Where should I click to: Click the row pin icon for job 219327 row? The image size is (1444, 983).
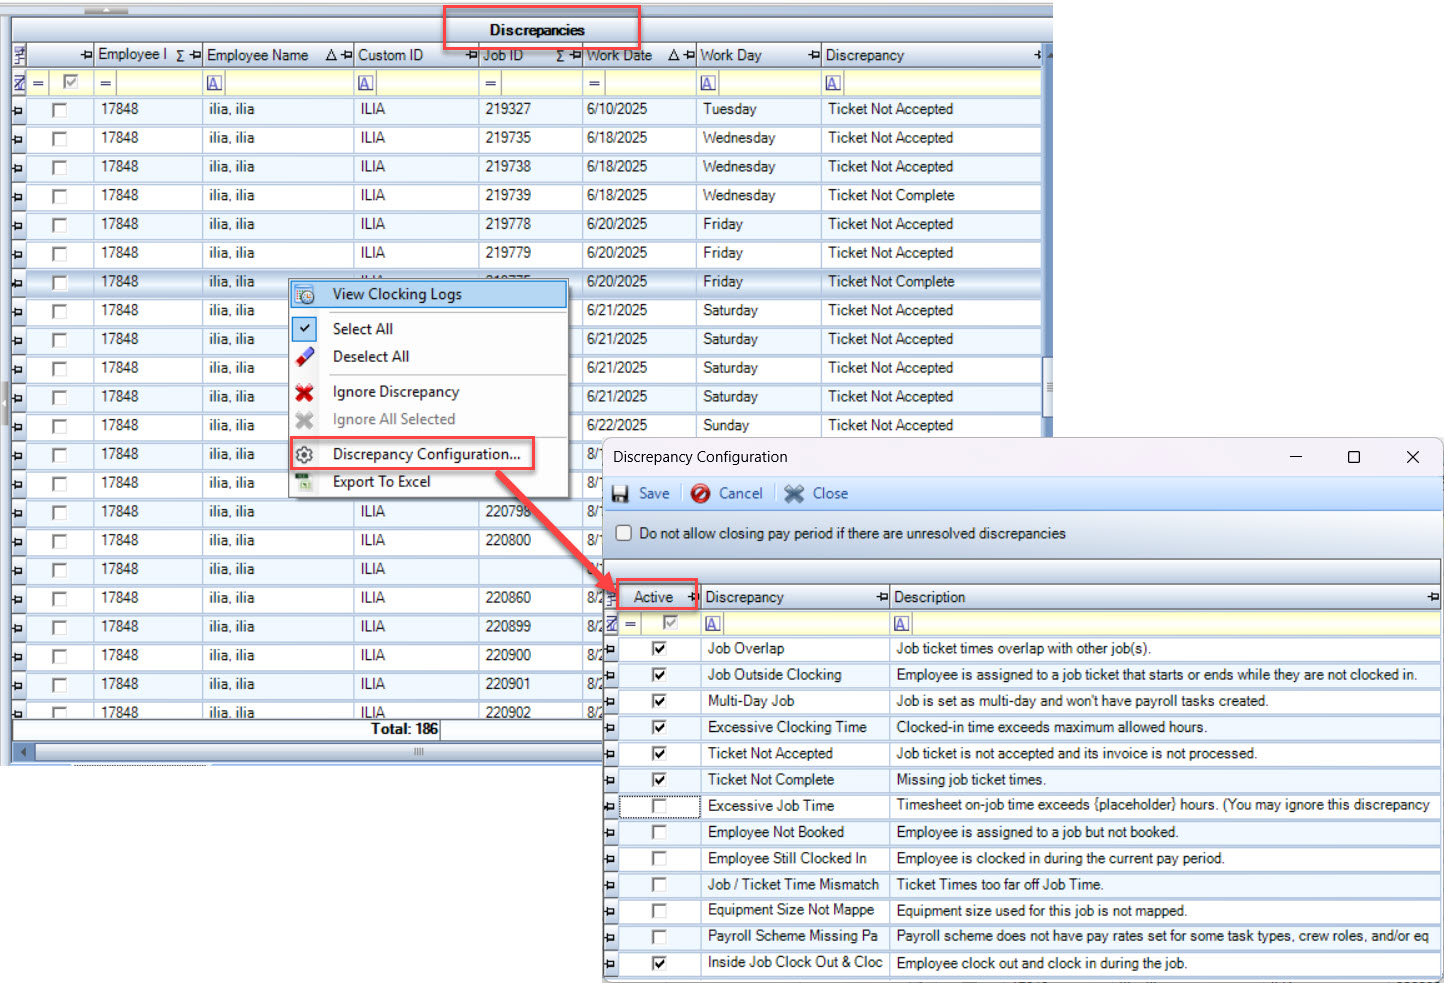[18, 110]
